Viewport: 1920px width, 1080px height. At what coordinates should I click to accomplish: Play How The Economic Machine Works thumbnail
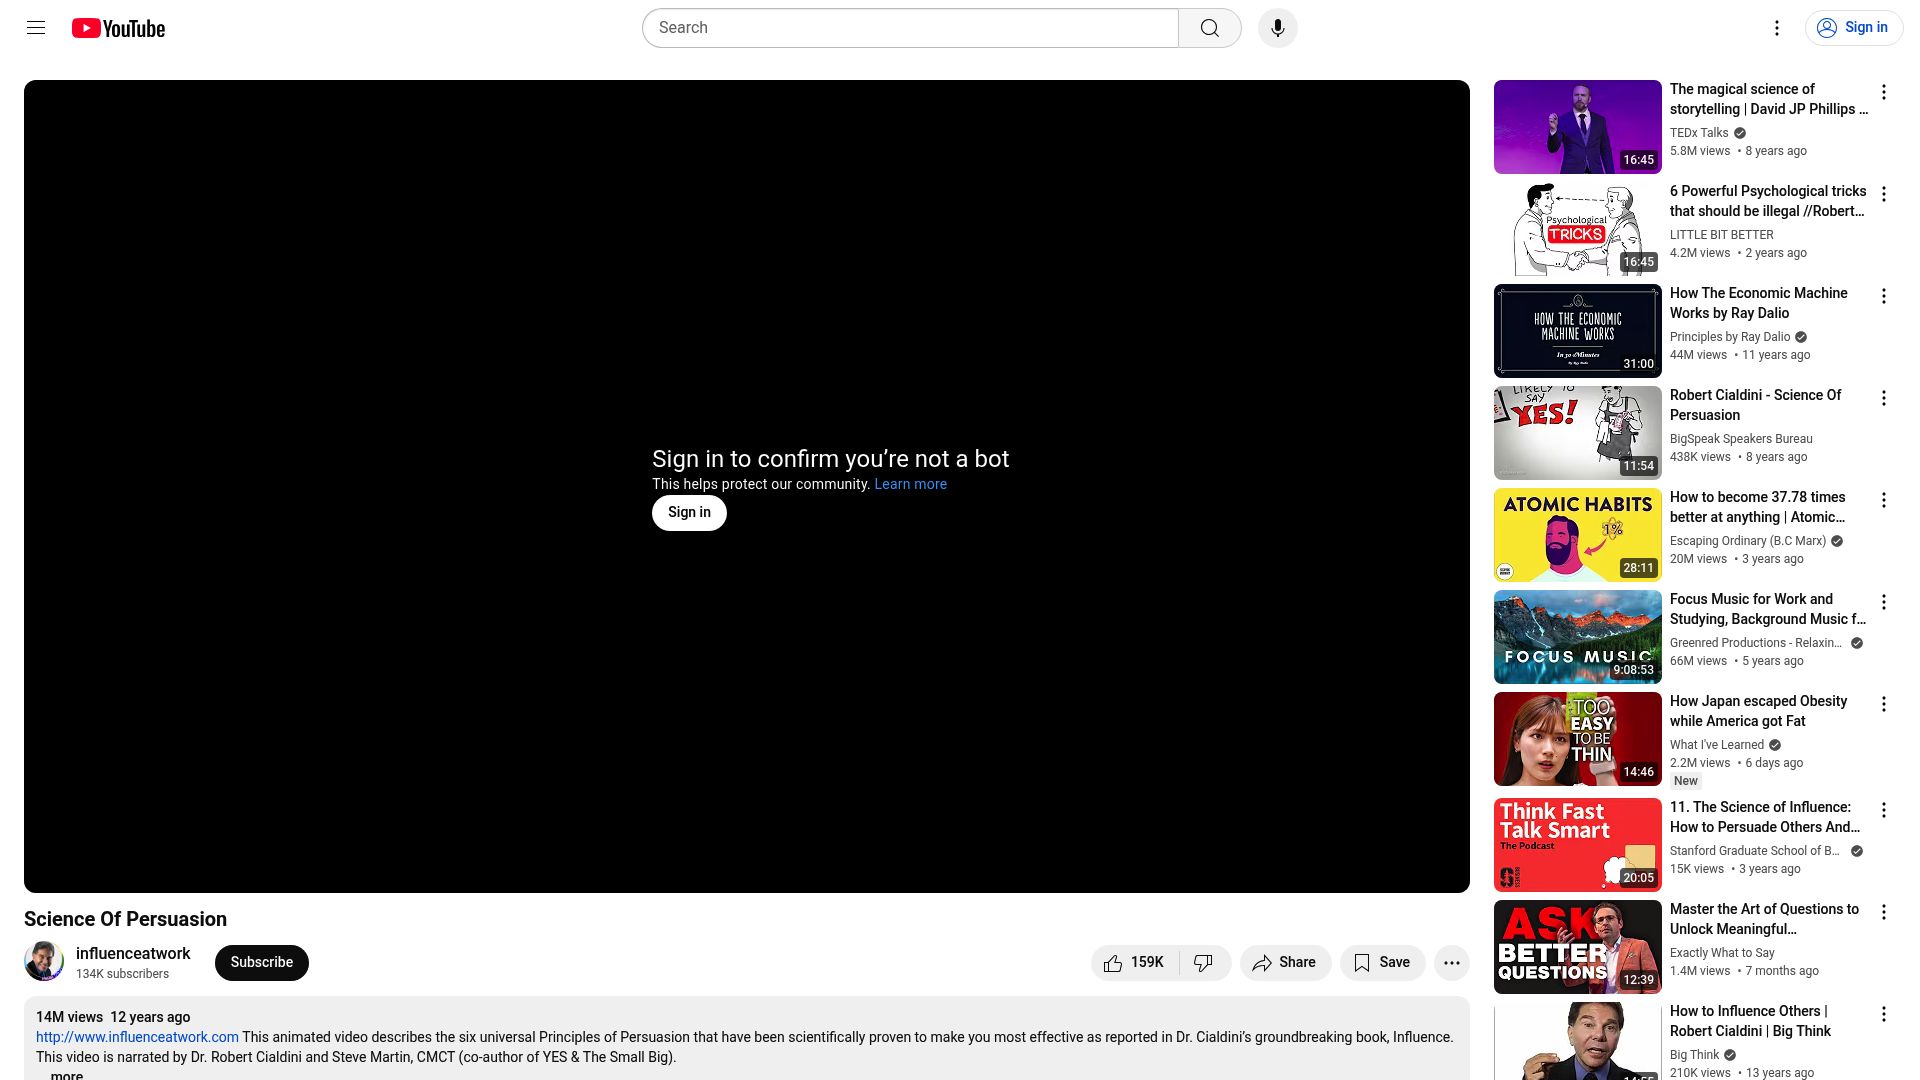pos(1577,331)
